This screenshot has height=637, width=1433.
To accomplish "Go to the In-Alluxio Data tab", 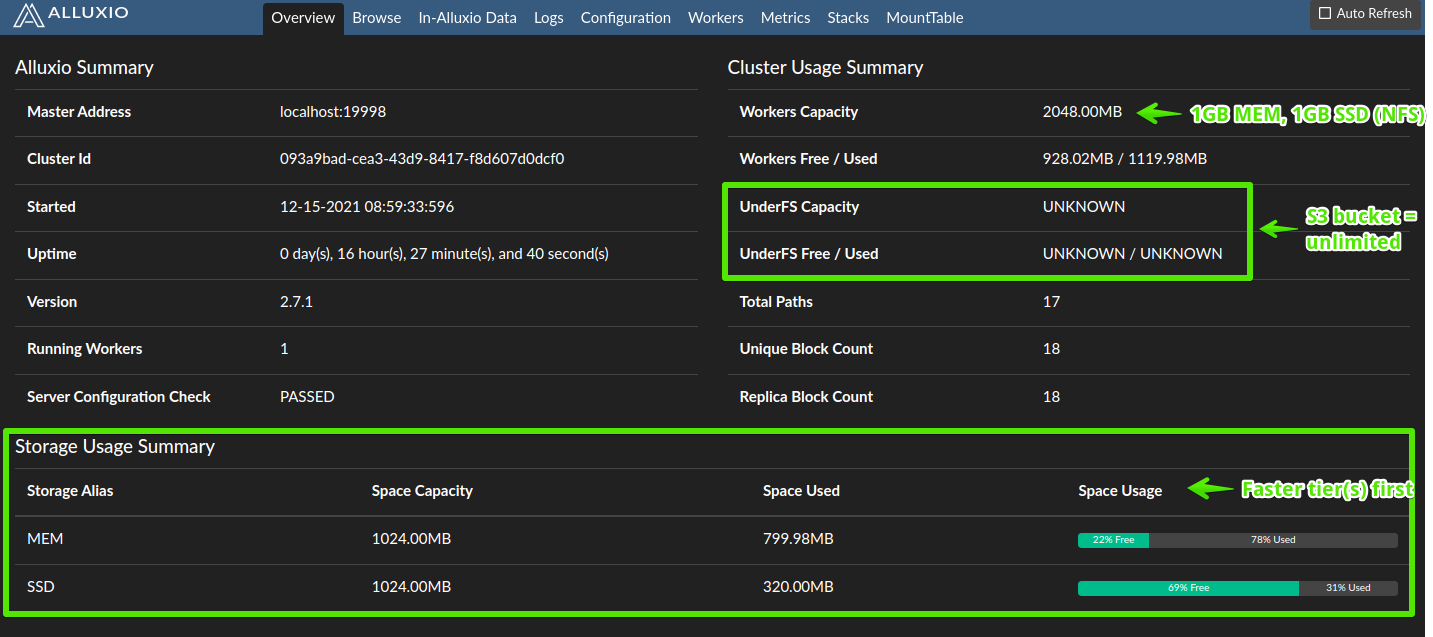I will point(468,18).
